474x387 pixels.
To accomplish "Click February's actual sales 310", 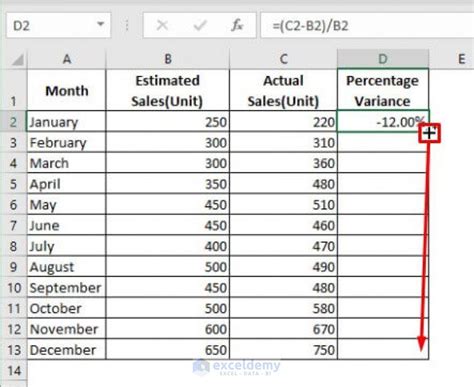I will pyautogui.click(x=283, y=142).
